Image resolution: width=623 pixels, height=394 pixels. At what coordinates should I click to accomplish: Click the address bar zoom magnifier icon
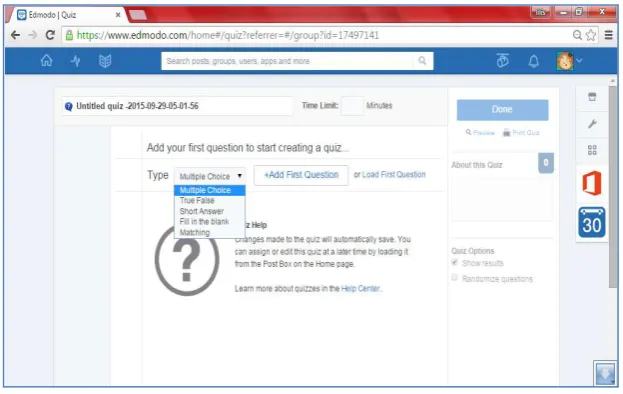577,35
